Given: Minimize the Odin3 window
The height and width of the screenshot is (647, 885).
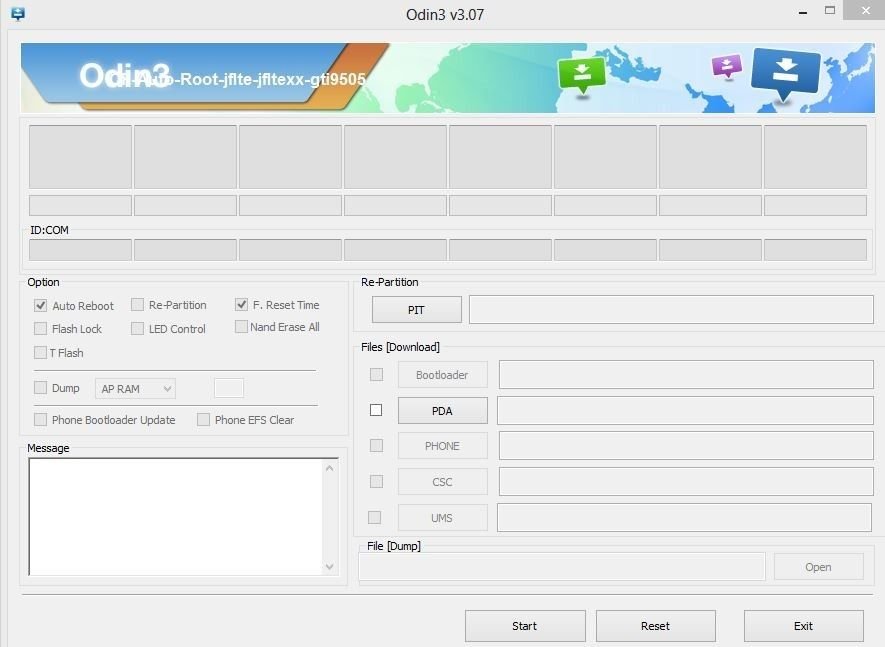Looking at the screenshot, I should [803, 12].
